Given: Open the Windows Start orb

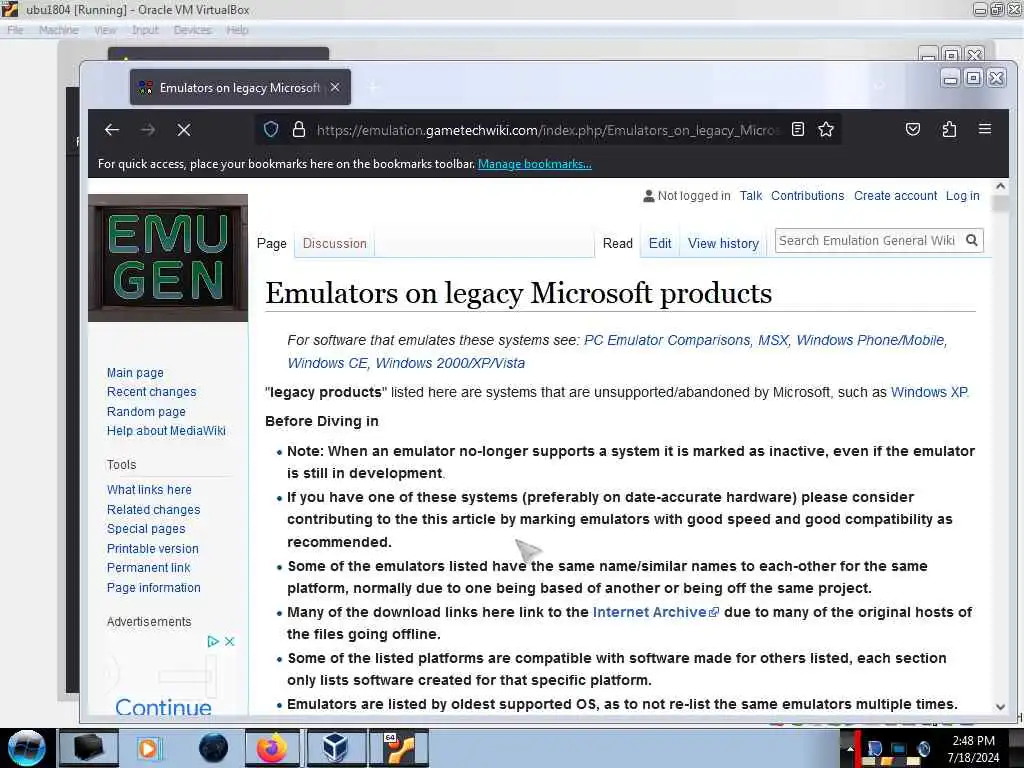Looking at the screenshot, I should (x=27, y=748).
